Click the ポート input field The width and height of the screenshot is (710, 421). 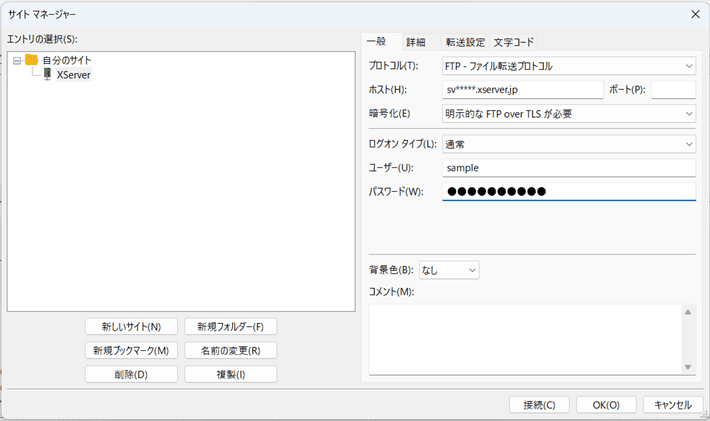point(673,90)
